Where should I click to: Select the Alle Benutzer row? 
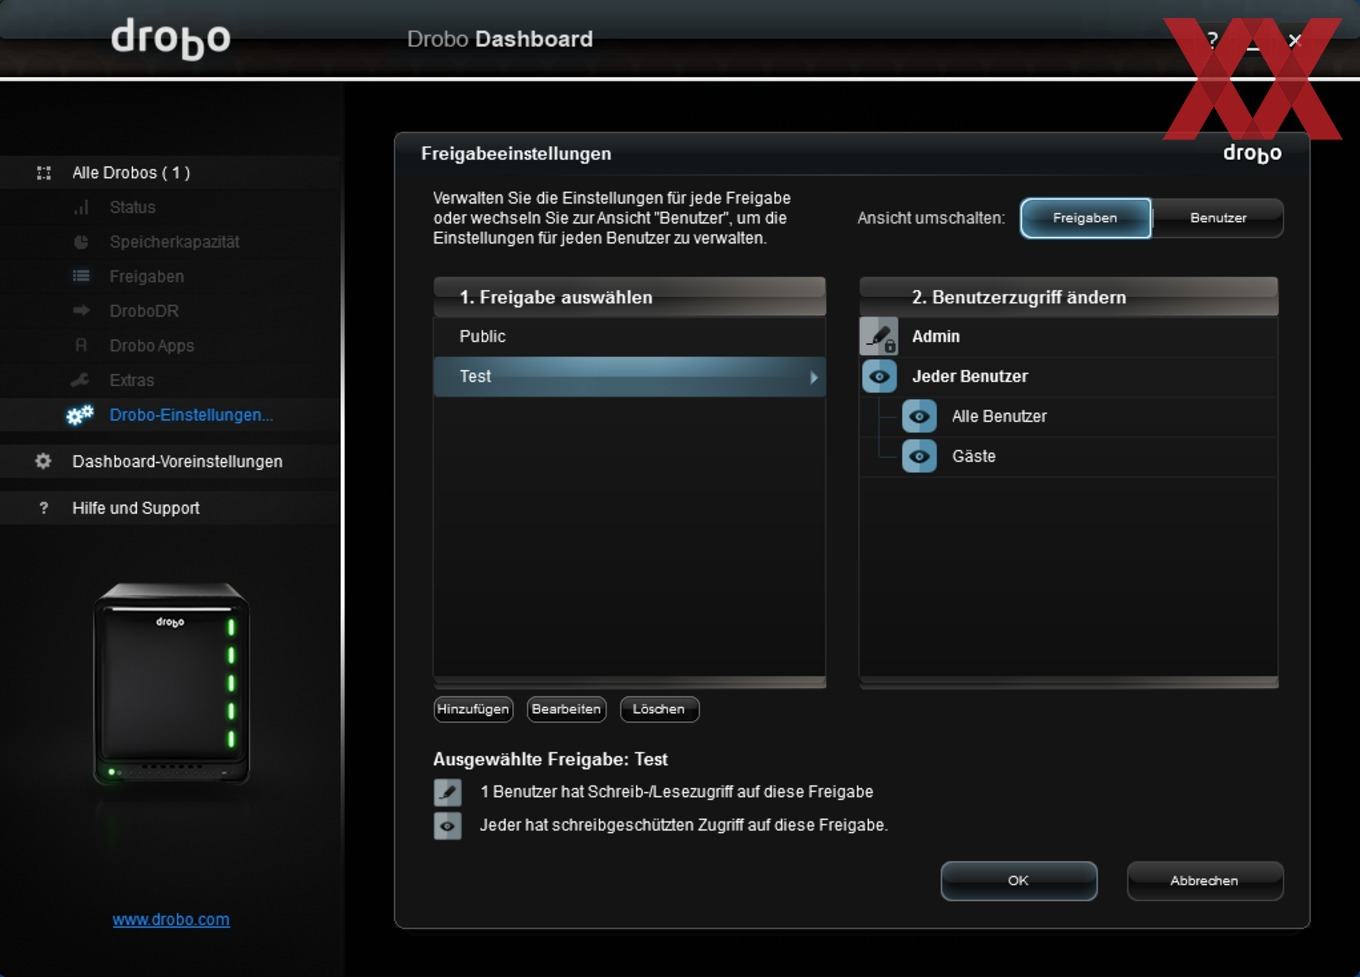[1068, 417]
